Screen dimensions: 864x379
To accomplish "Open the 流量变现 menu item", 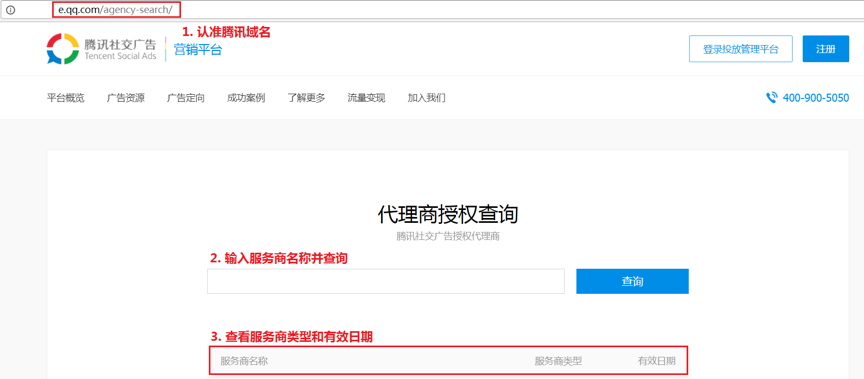I will pyautogui.click(x=366, y=98).
